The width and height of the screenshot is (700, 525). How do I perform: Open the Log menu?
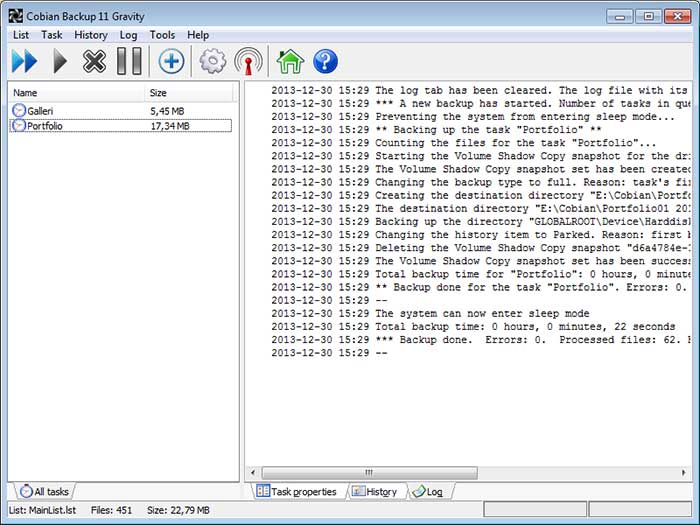(128, 35)
